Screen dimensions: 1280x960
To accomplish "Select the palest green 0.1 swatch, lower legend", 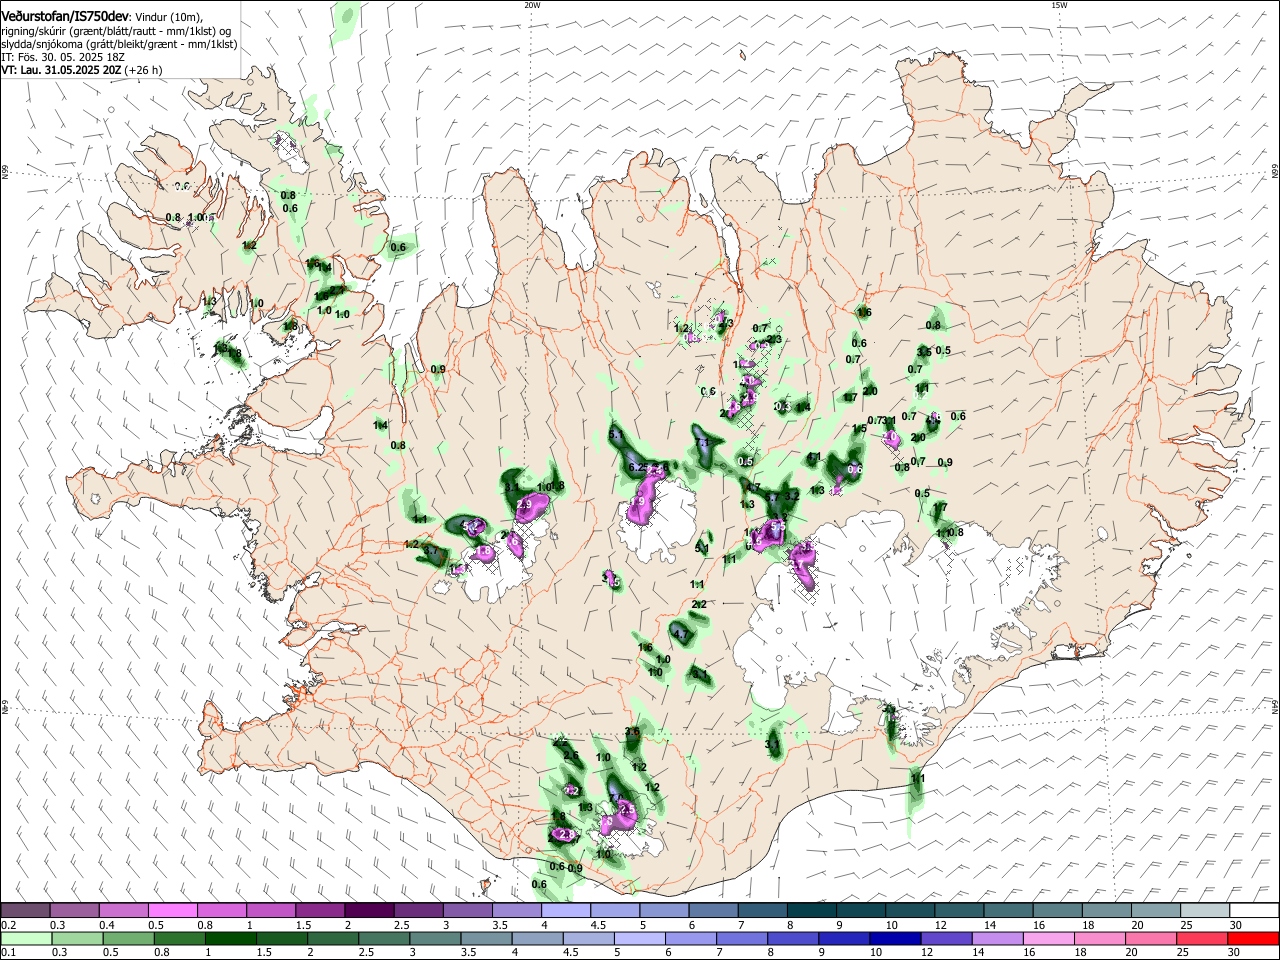I will [x=26, y=938].
